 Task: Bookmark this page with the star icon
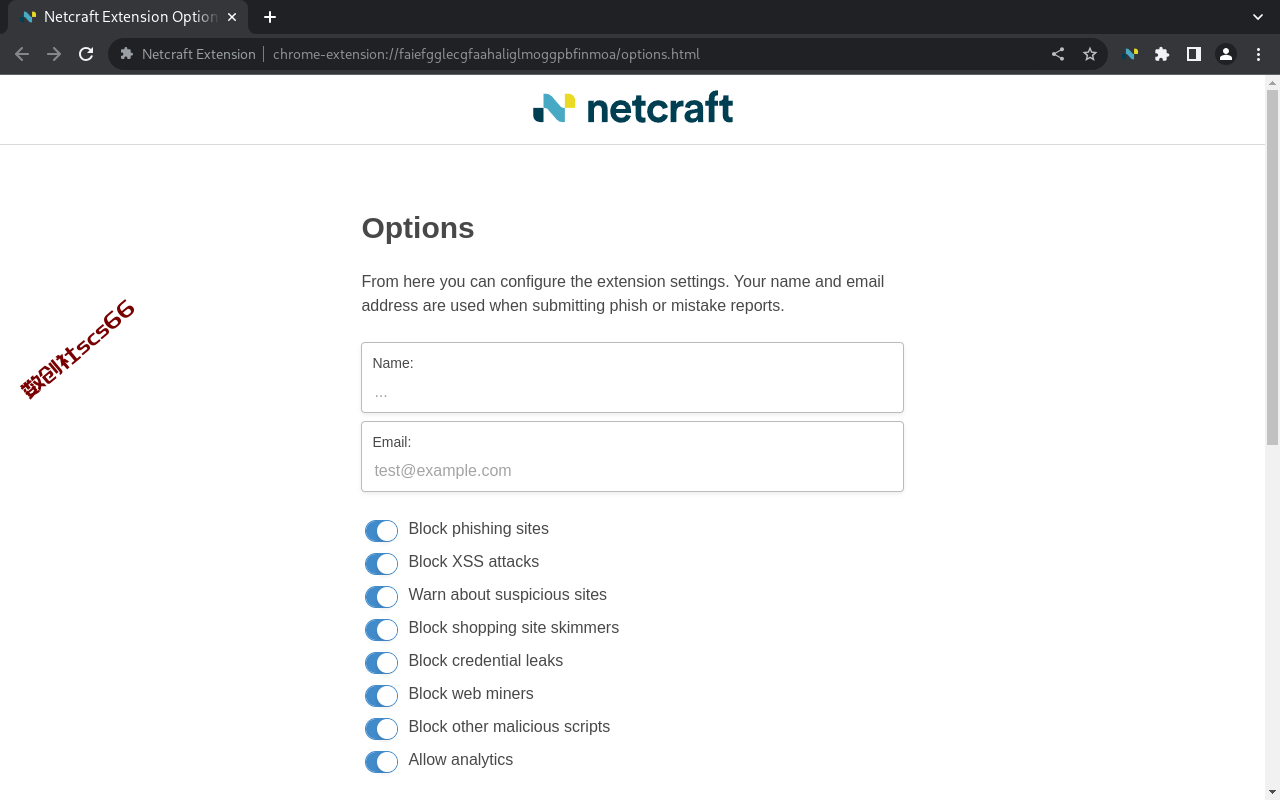[x=1090, y=54]
